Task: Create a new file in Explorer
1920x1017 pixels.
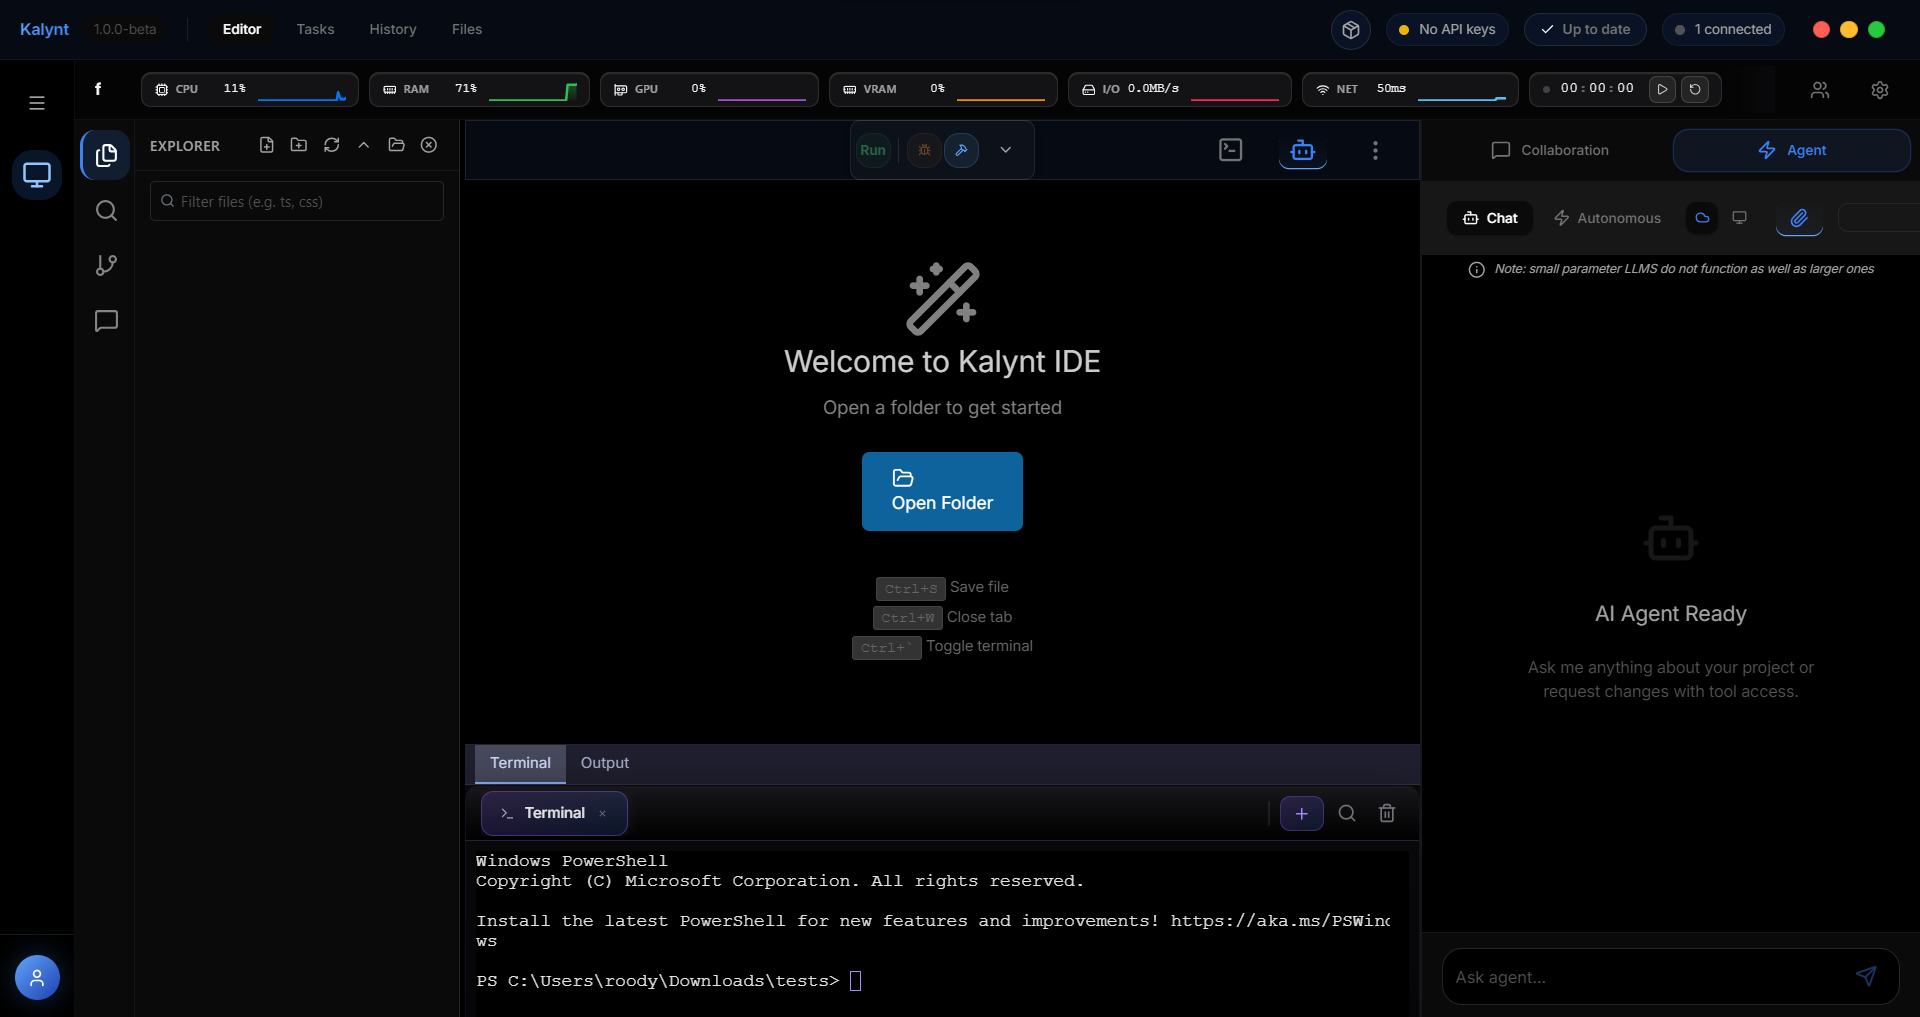Action: 266,145
